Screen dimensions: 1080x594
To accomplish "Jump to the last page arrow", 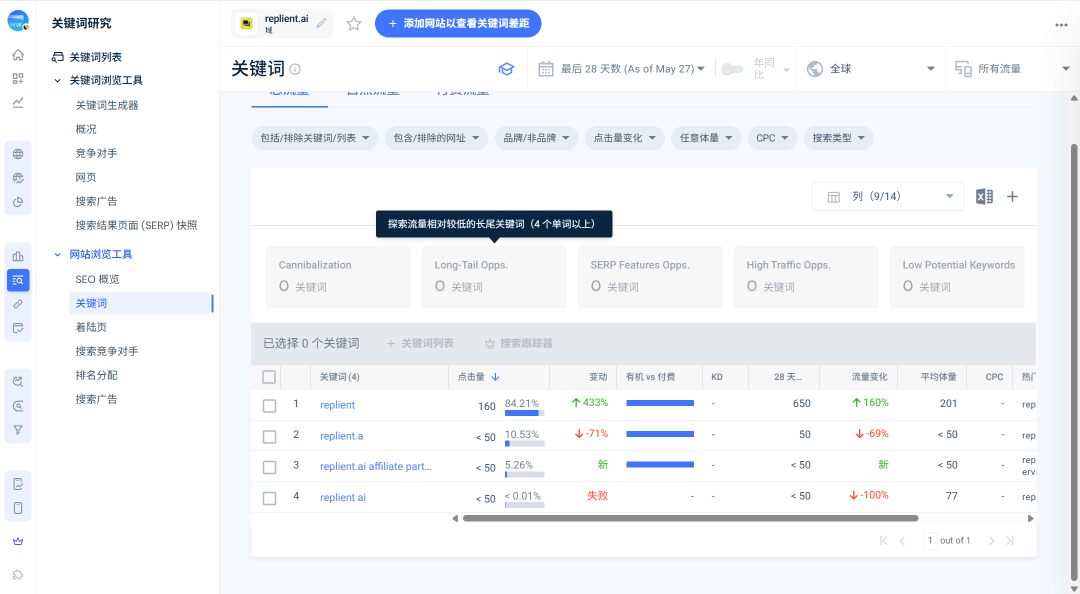I will coord(1010,541).
